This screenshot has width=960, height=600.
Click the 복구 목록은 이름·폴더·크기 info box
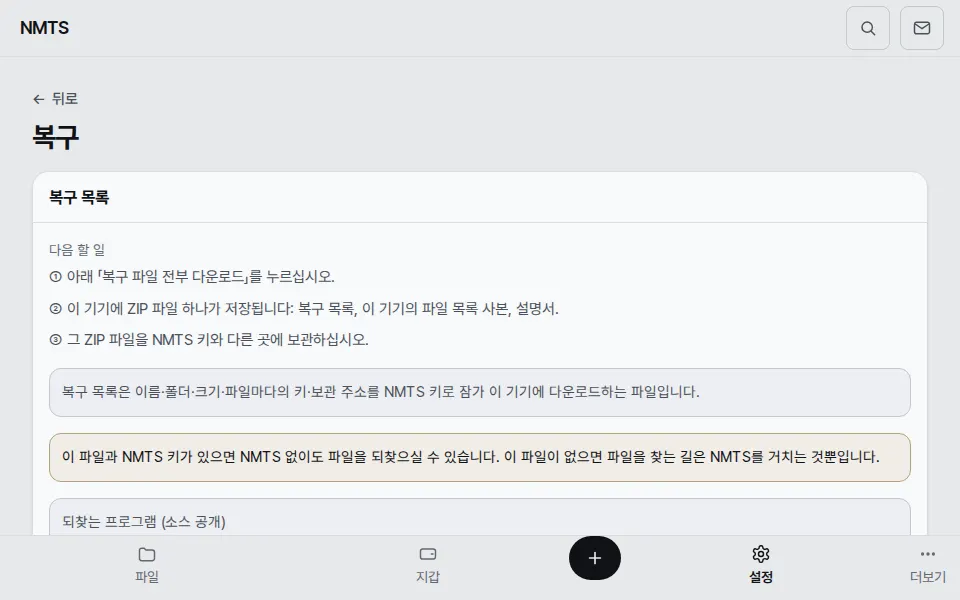[479, 392]
